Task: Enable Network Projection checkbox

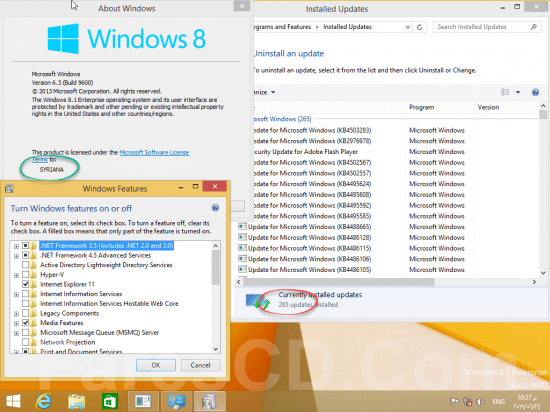Action: [x=26, y=342]
